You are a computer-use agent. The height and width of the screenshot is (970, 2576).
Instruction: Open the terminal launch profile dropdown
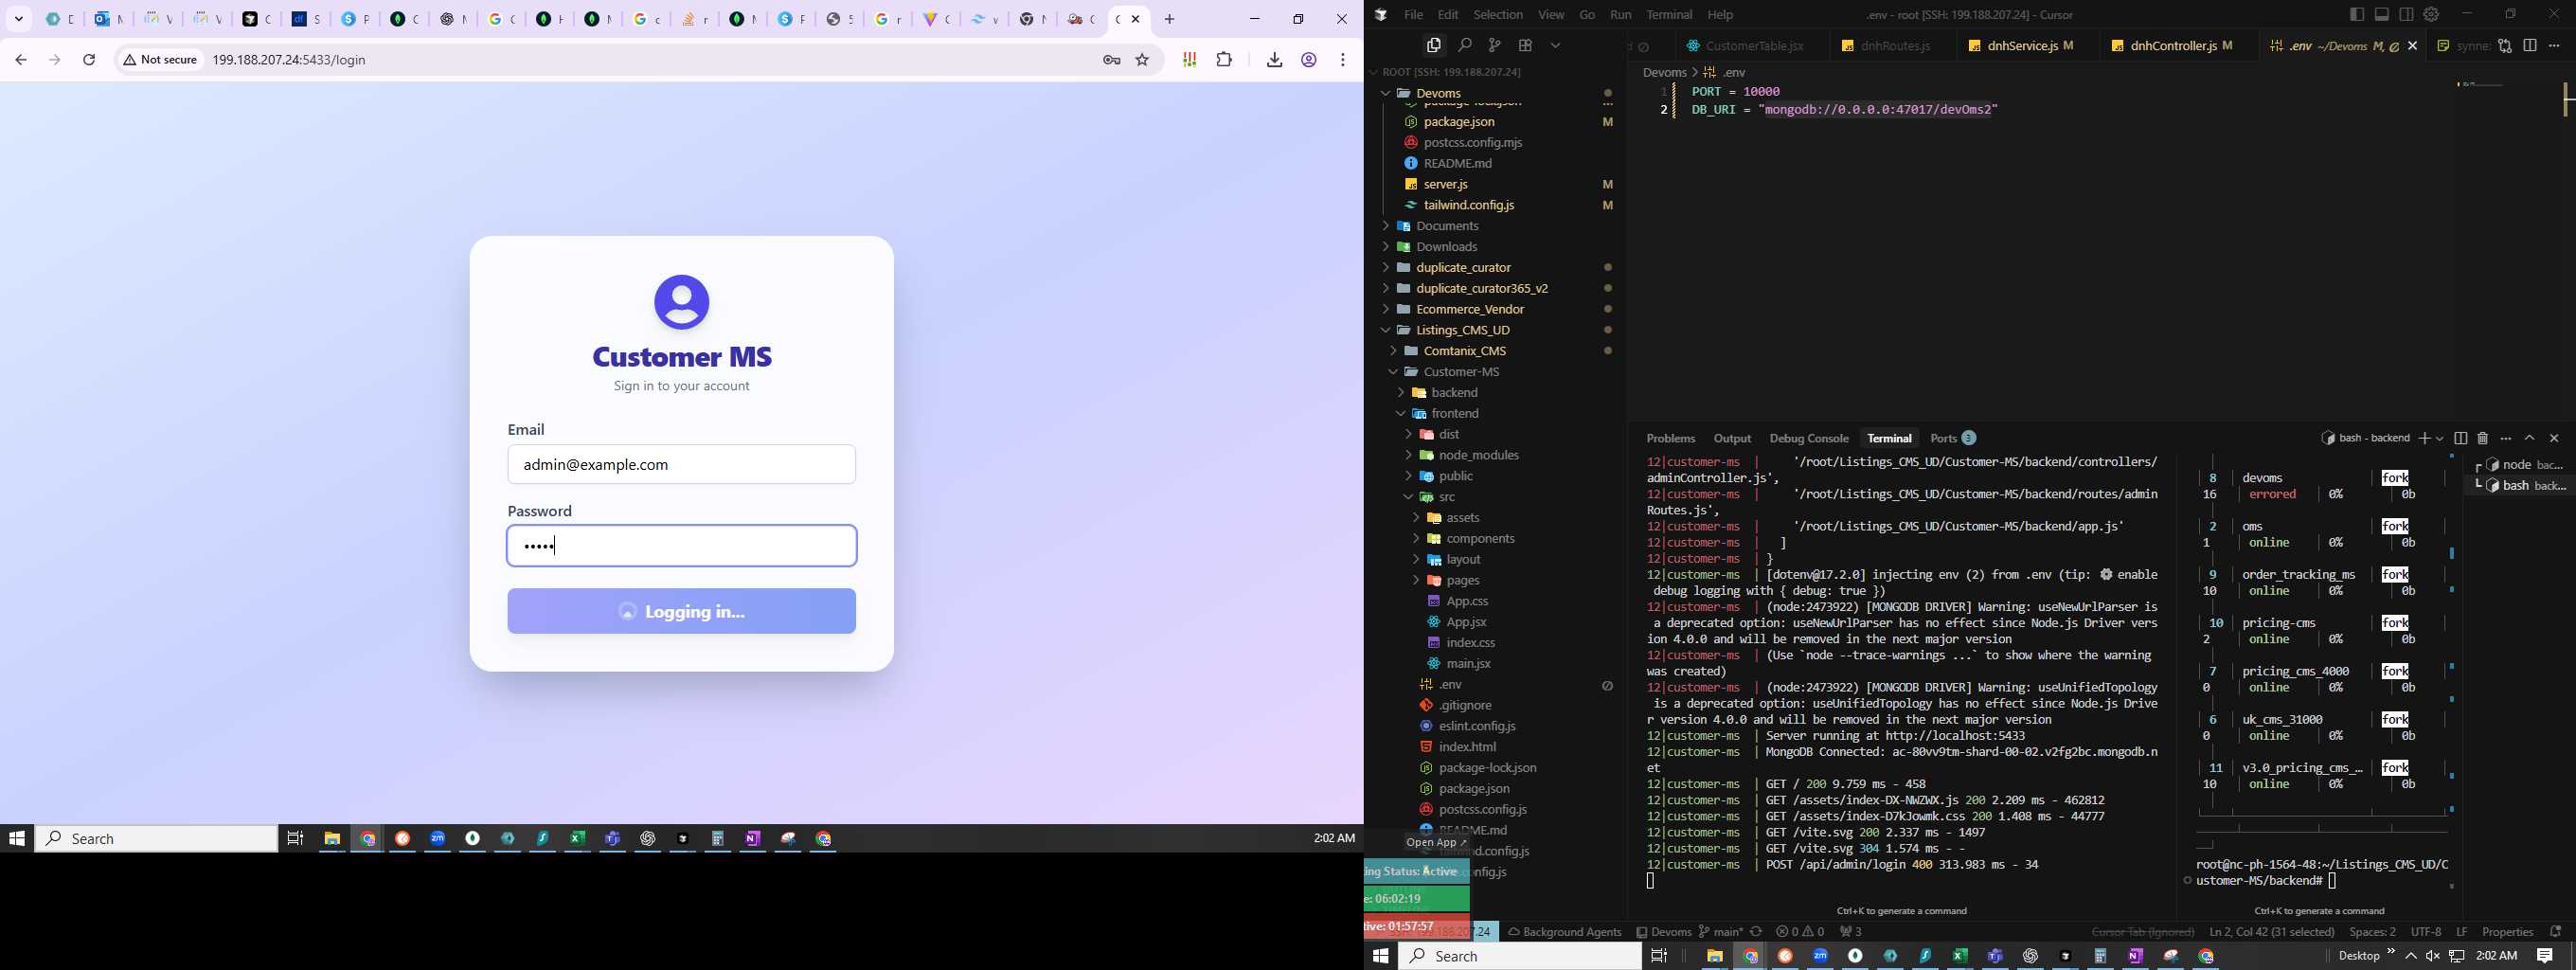[2440, 439]
